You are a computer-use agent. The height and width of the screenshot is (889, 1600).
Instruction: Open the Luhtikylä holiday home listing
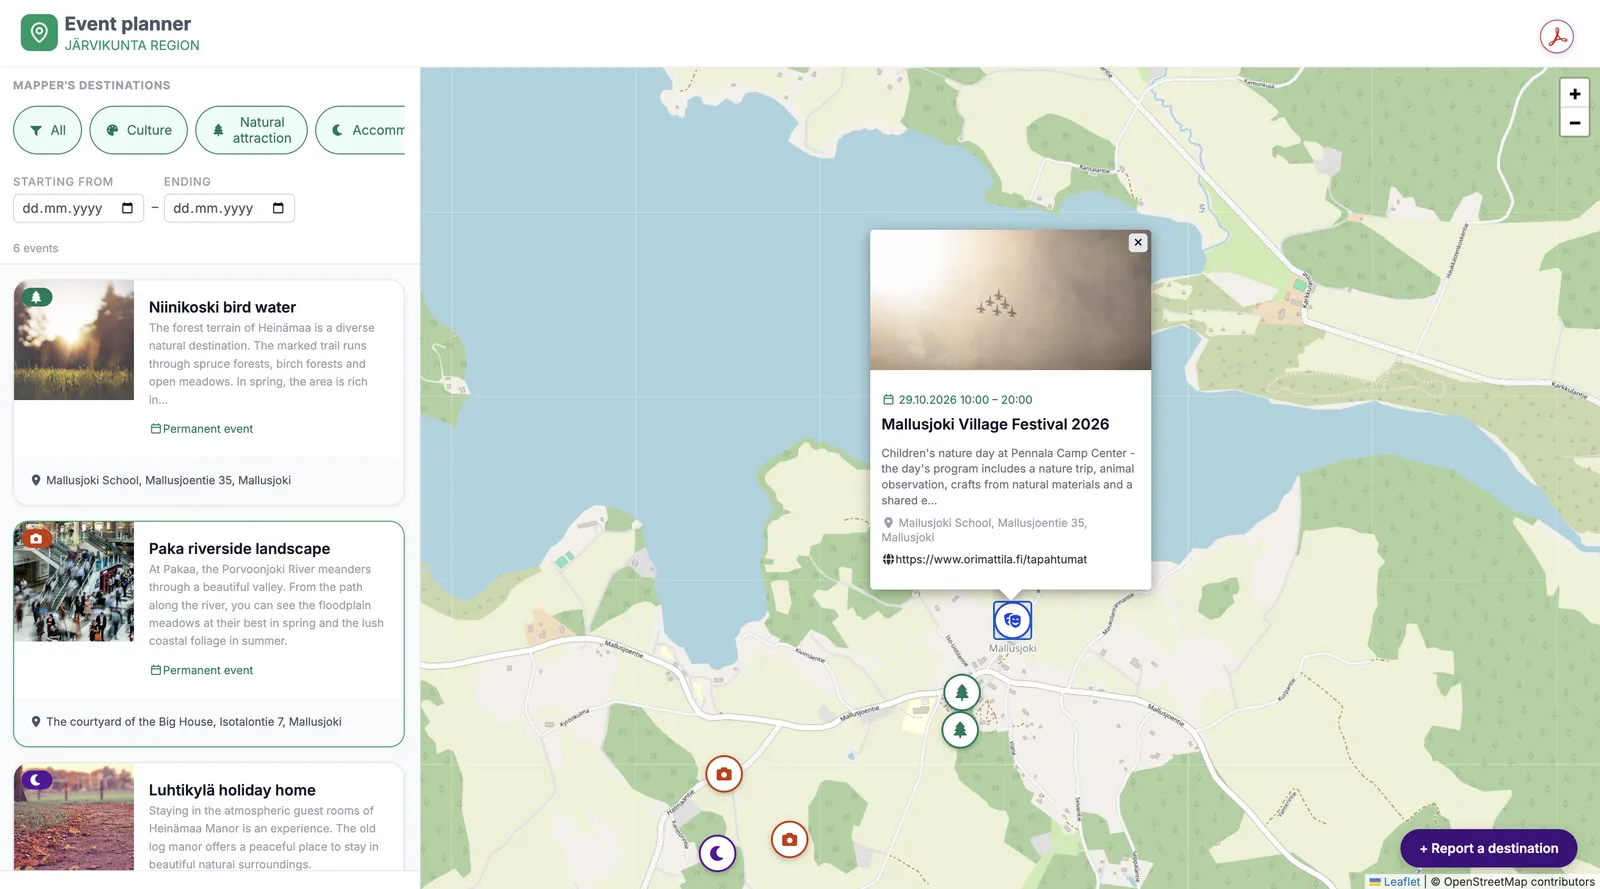(232, 790)
